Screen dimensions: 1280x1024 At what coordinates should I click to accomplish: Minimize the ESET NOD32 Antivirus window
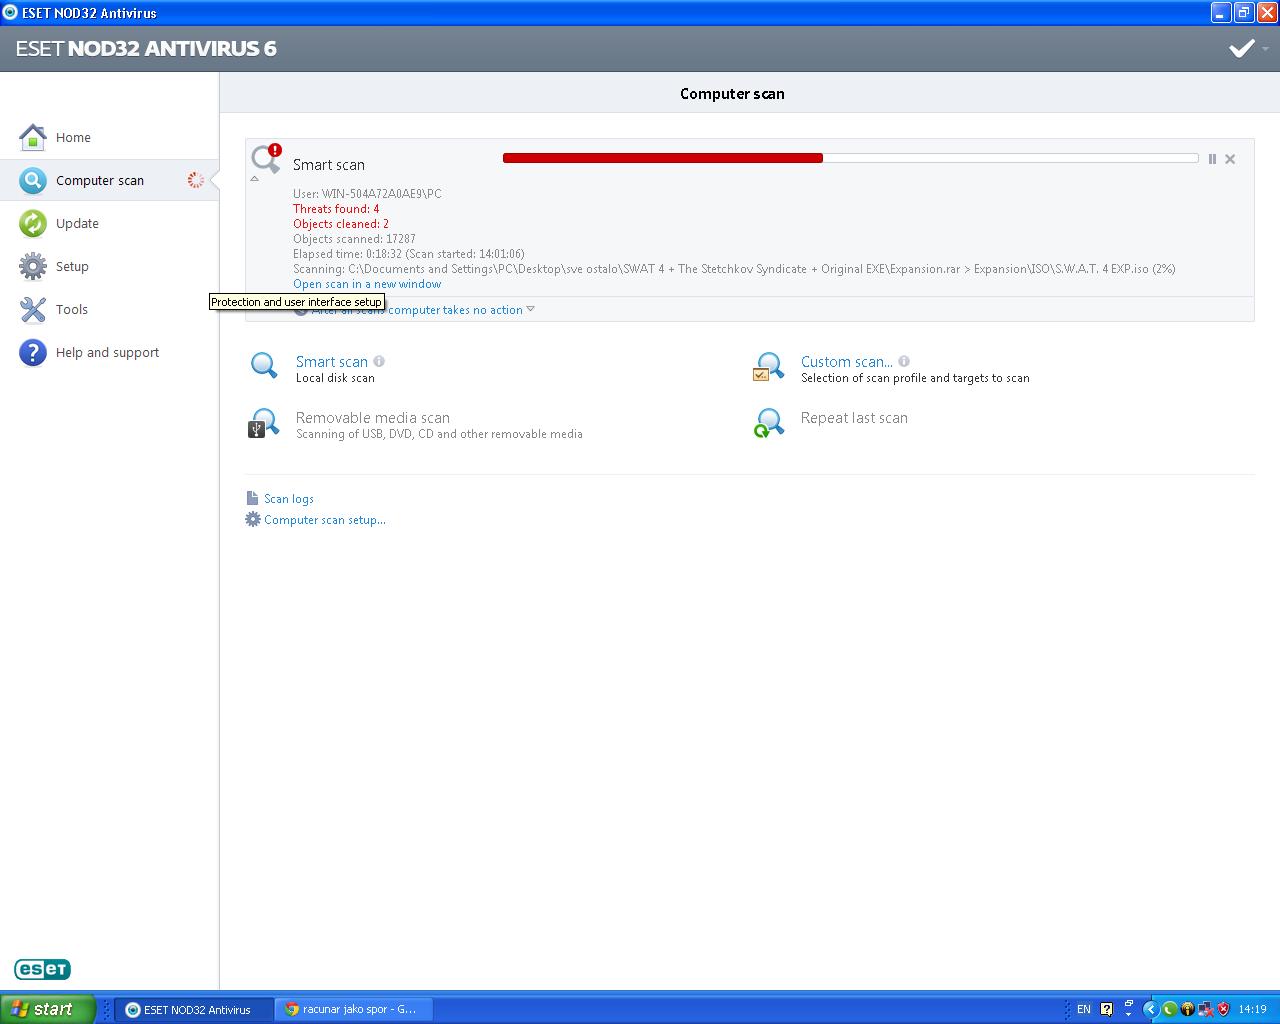pos(1221,12)
